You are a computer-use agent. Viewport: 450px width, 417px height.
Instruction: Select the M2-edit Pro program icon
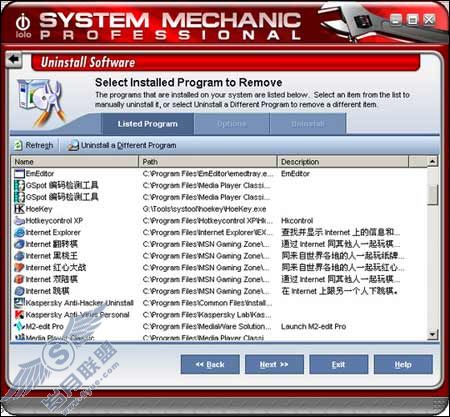(19, 326)
